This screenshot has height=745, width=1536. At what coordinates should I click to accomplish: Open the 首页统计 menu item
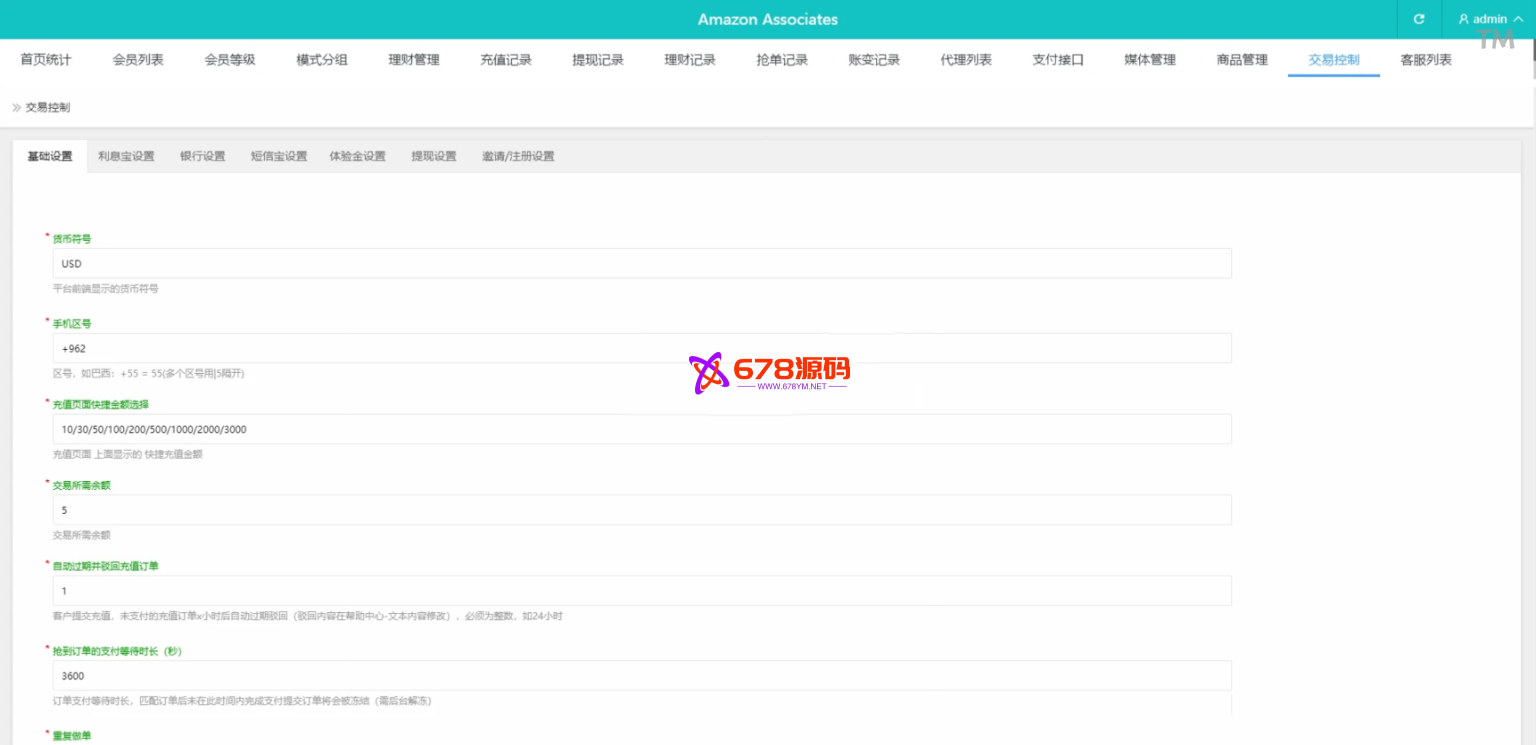pyautogui.click(x=46, y=60)
